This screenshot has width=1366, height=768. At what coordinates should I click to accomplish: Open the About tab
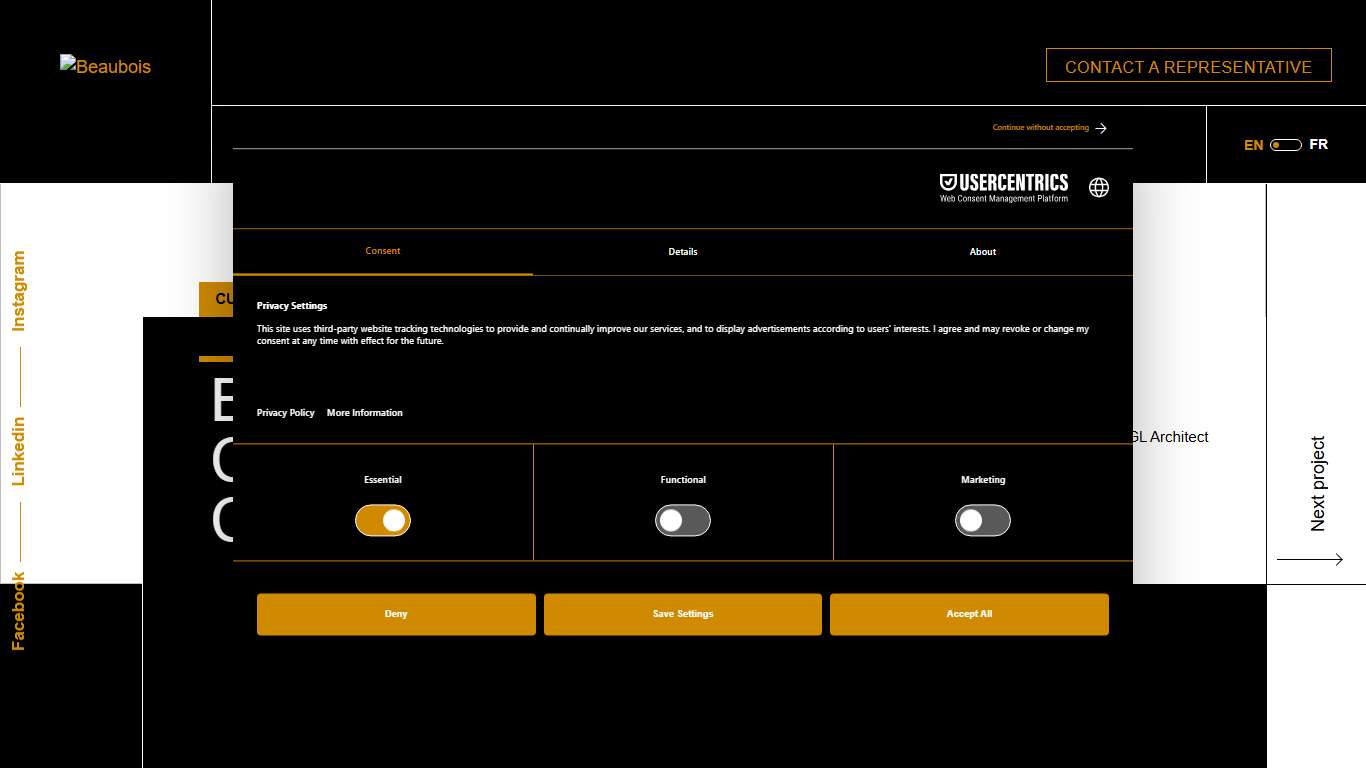pyautogui.click(x=983, y=252)
